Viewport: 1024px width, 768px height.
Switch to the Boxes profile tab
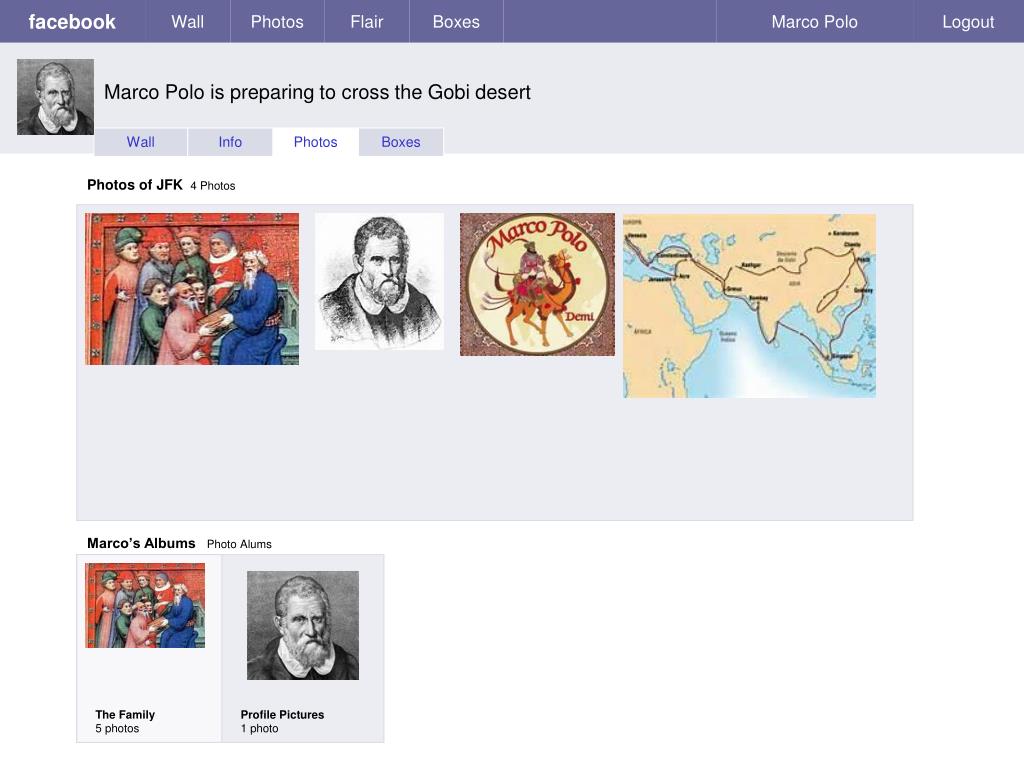(401, 142)
